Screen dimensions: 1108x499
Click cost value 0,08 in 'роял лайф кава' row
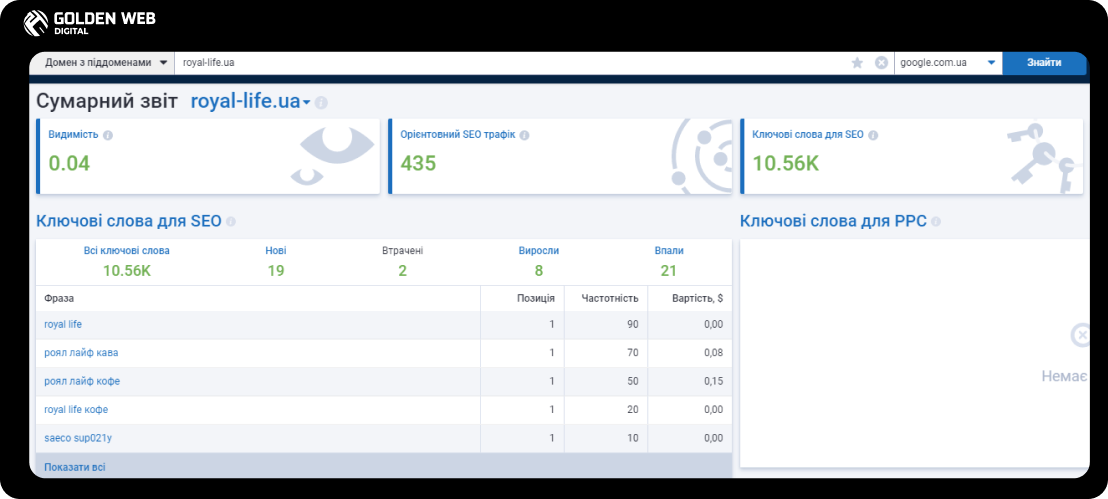(714, 353)
